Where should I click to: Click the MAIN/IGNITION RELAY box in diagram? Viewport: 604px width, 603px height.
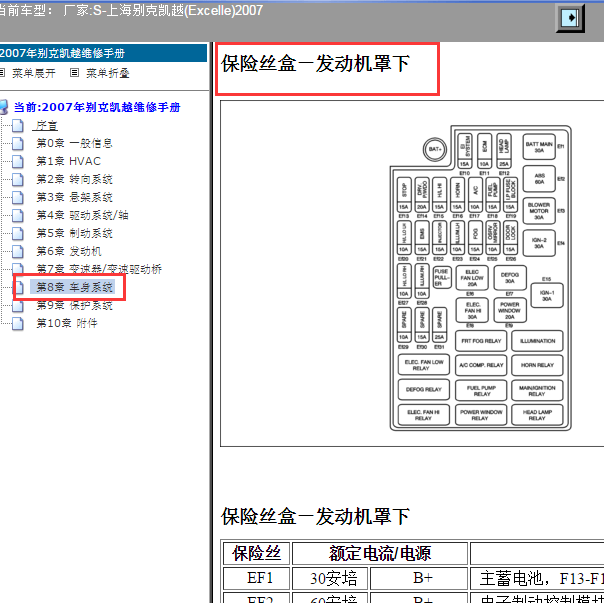tap(537, 391)
